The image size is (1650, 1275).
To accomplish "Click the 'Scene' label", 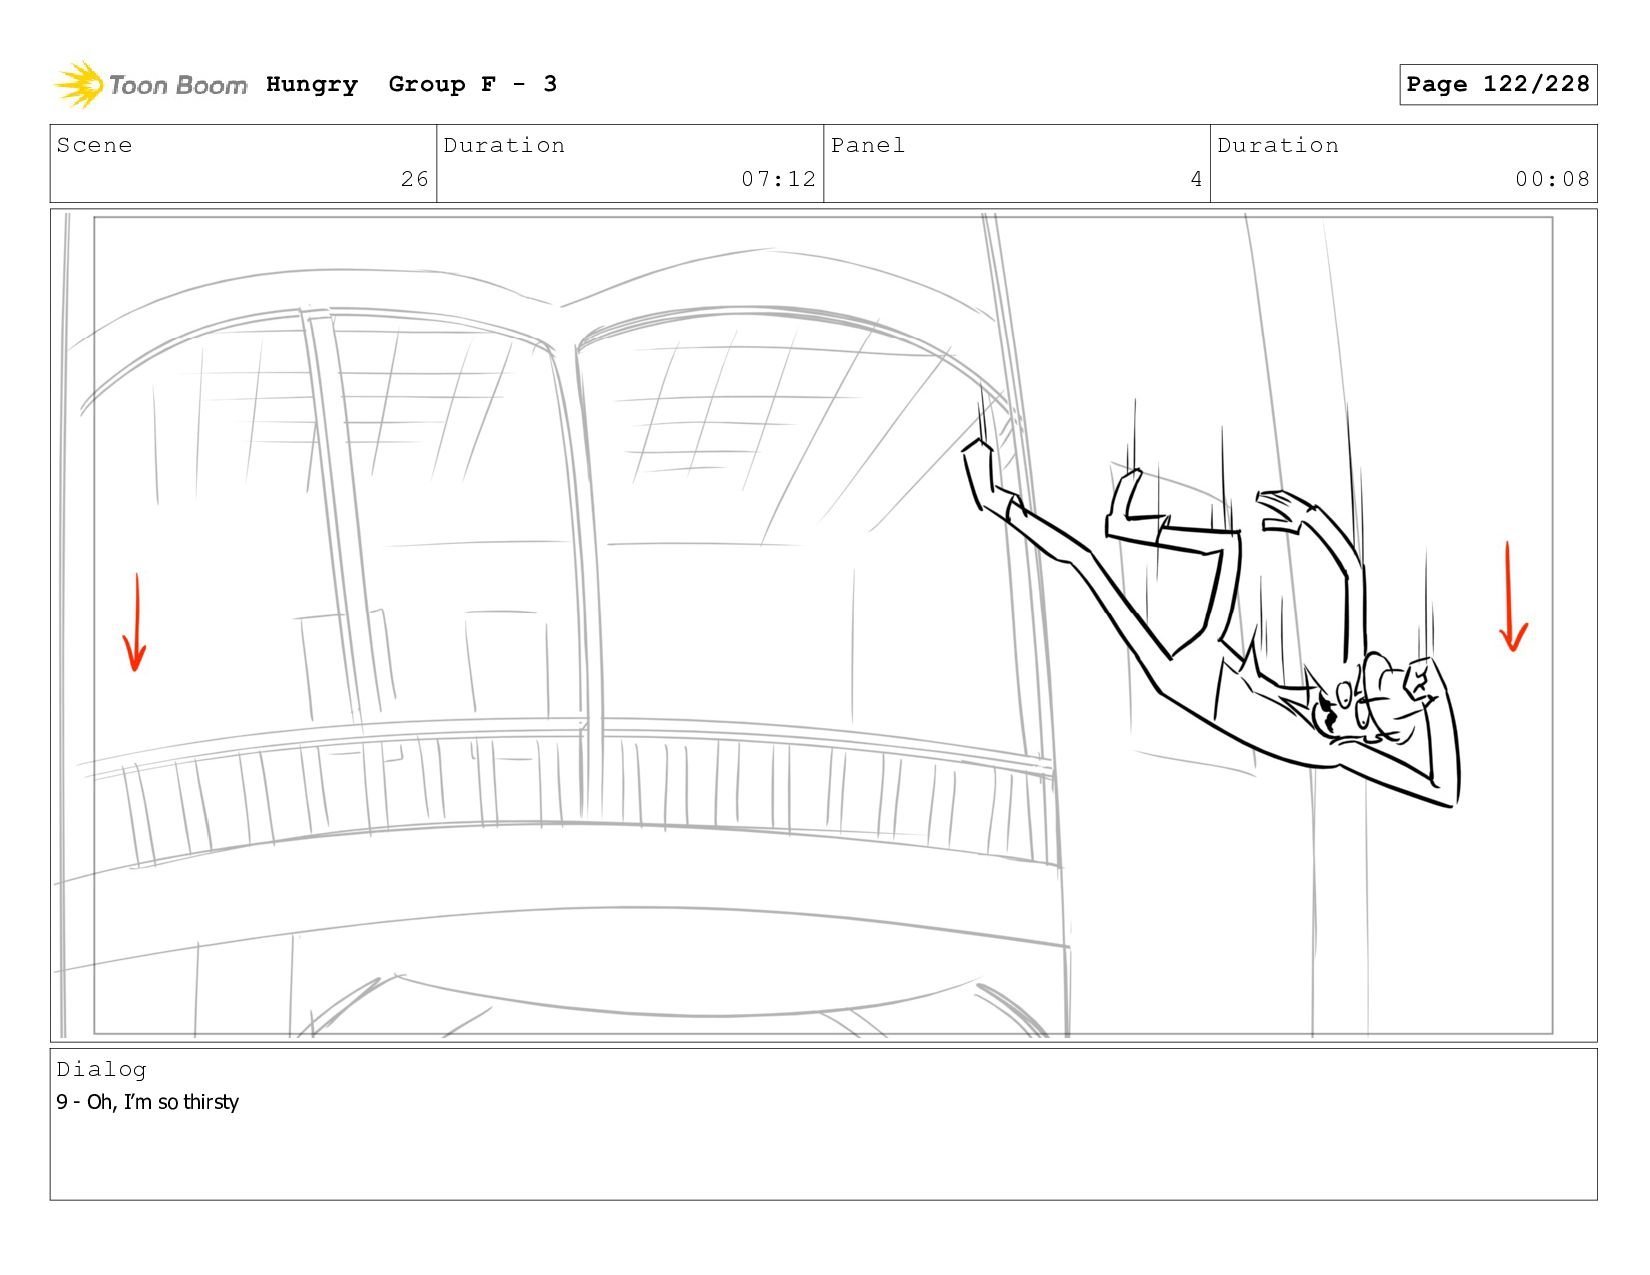I will pos(94,145).
